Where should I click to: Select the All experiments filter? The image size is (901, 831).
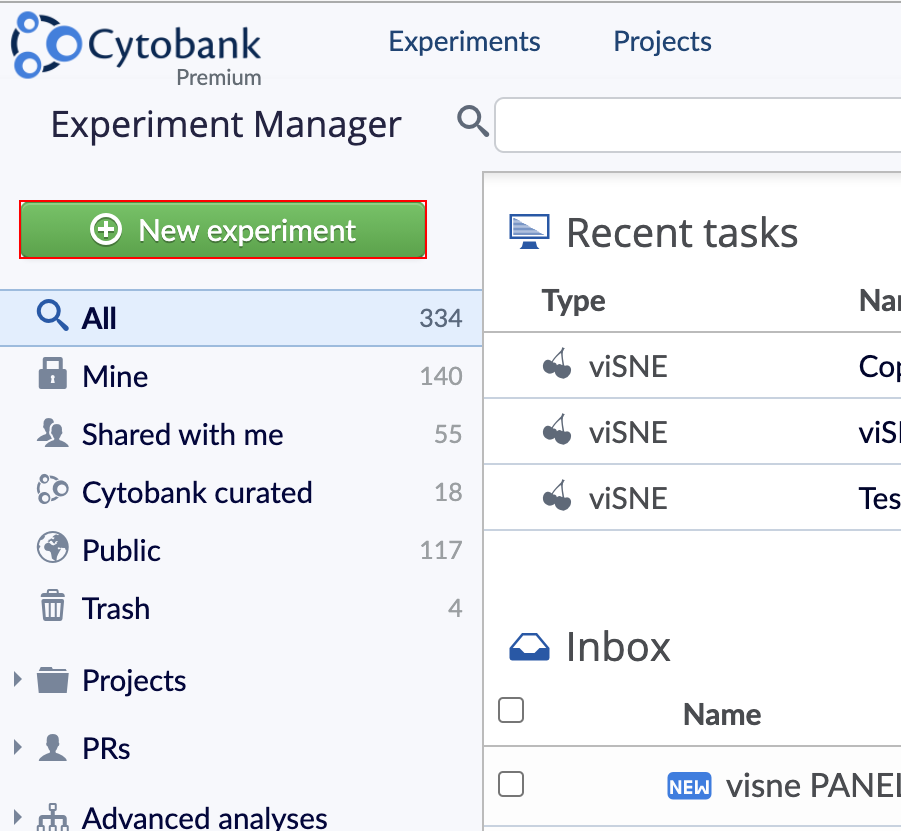click(241, 318)
